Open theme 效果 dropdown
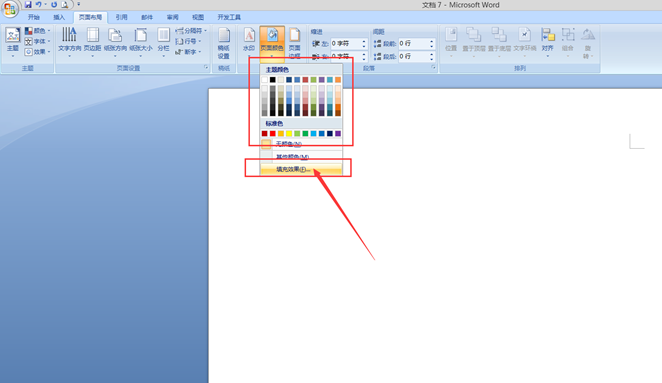The image size is (662, 383). point(37,52)
